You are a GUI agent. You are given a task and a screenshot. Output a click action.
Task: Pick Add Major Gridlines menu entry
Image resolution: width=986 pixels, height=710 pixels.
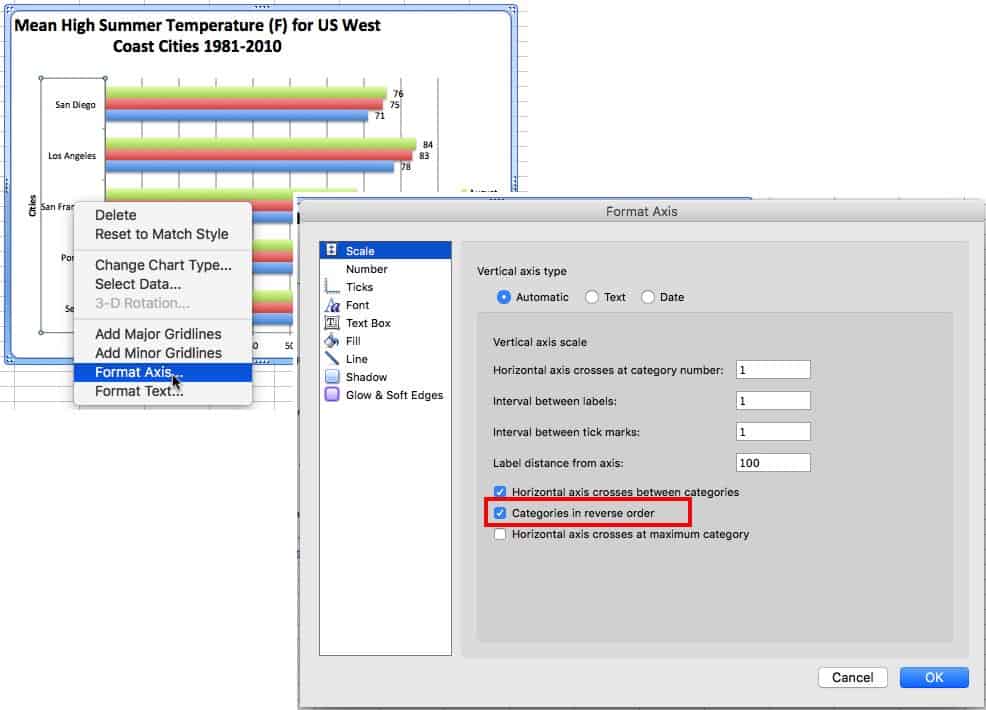point(158,334)
